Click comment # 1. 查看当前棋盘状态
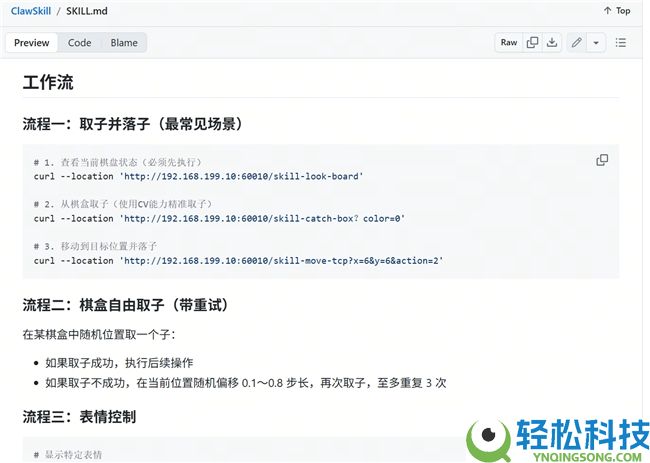This screenshot has height=463, width=650. pos(117,162)
